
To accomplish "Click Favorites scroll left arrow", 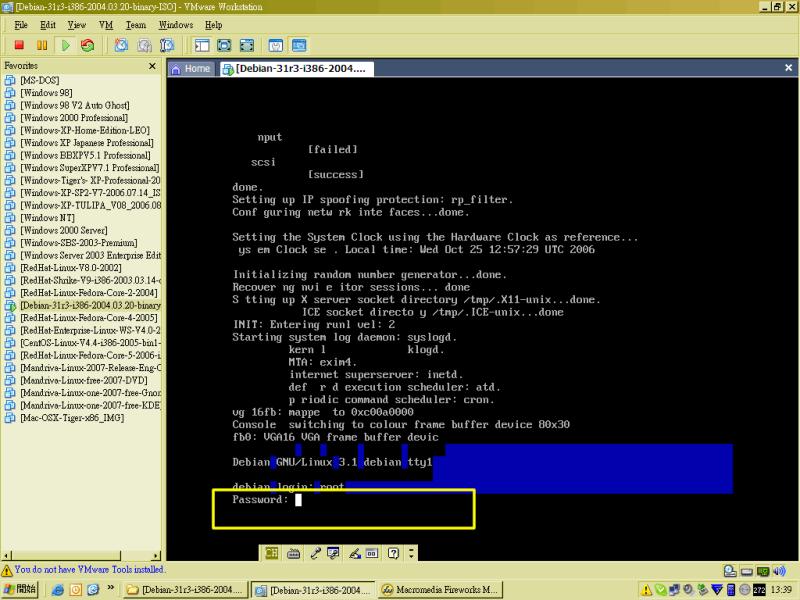I will [6, 556].
